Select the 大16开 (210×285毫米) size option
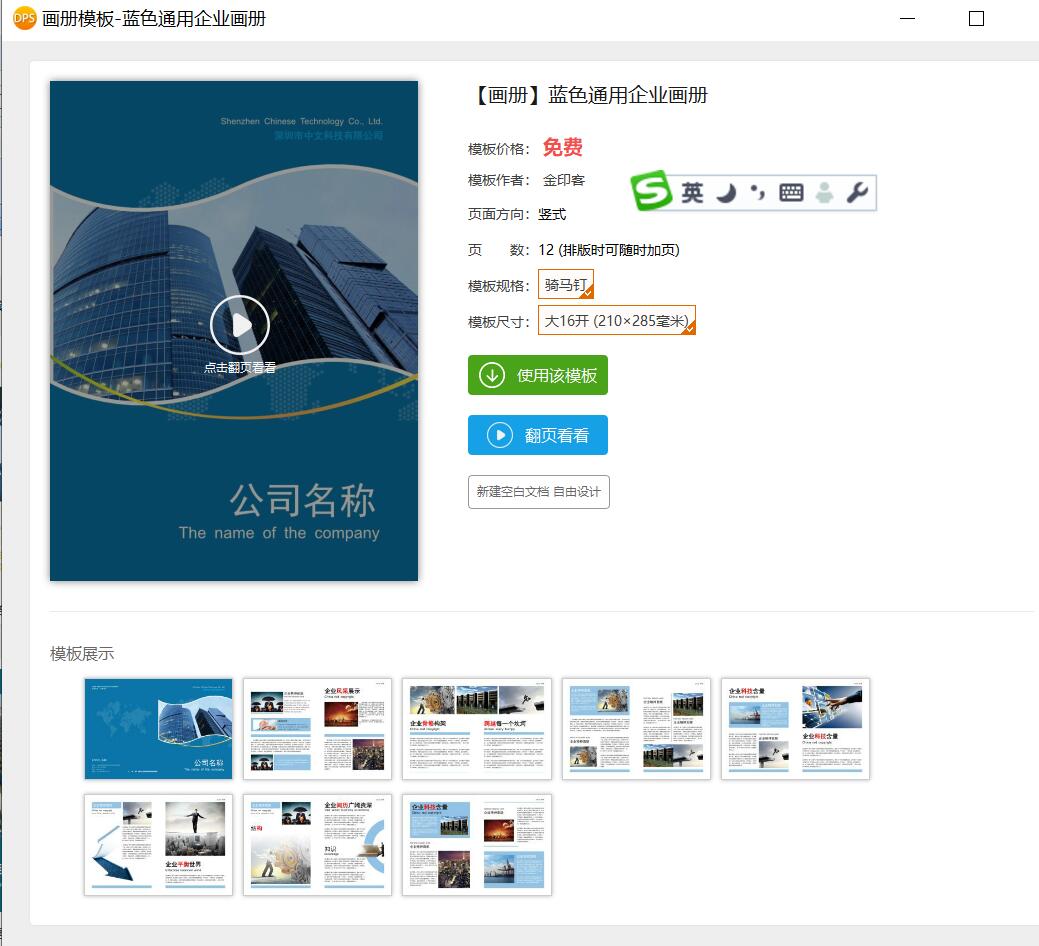Screen dimensions: 1039x946 (x=617, y=320)
